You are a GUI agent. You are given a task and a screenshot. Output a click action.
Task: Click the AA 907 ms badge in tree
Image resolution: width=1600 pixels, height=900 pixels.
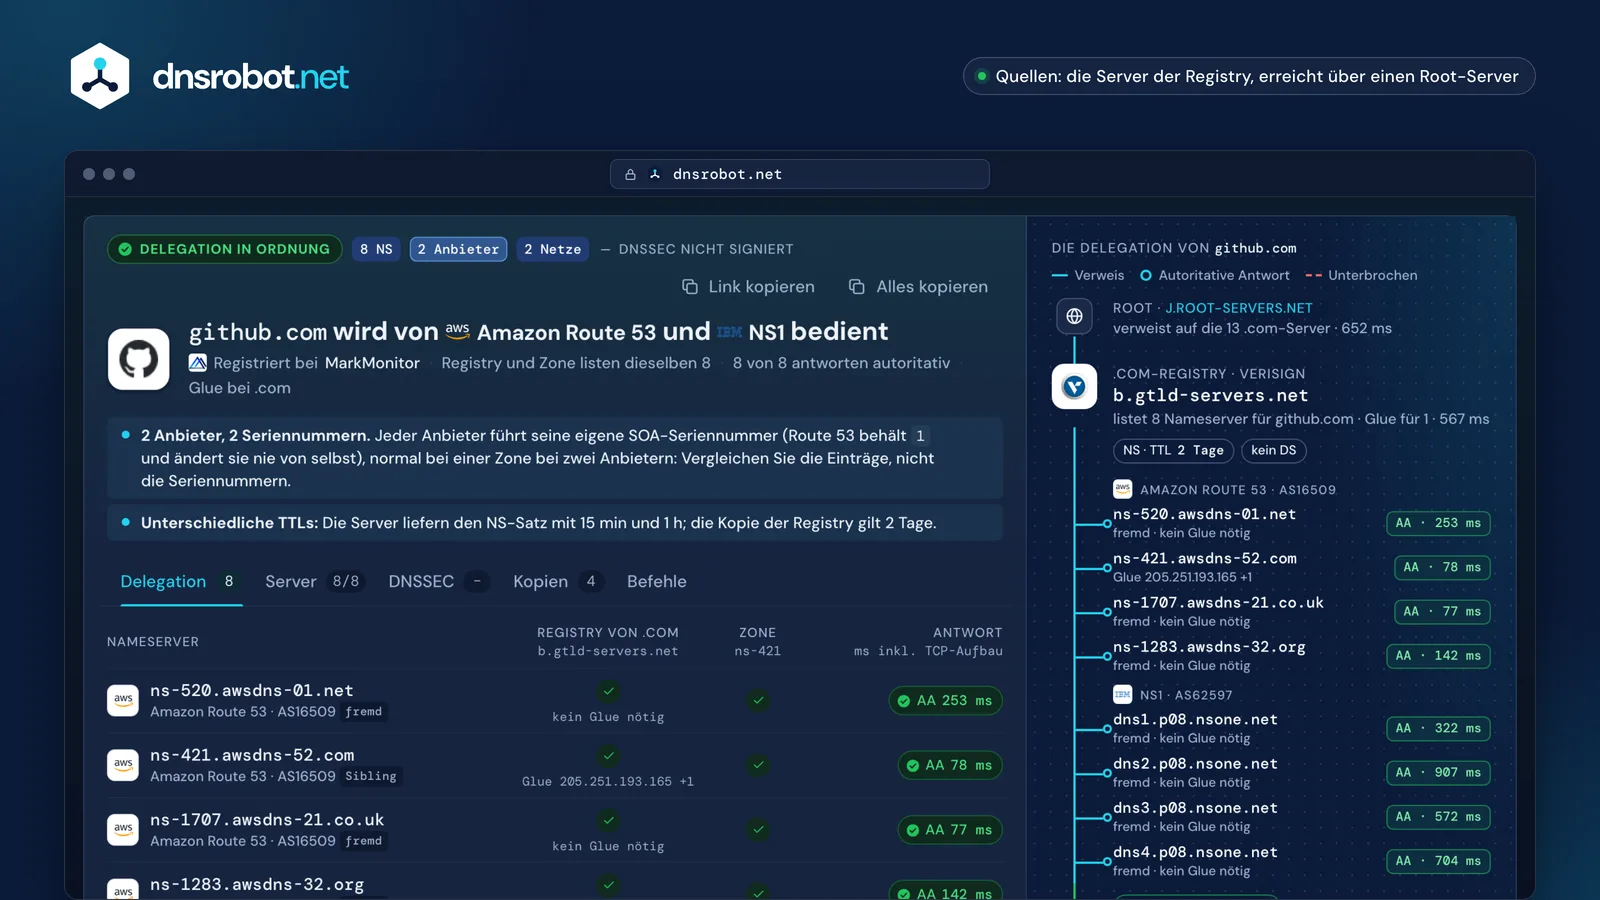1438,773
